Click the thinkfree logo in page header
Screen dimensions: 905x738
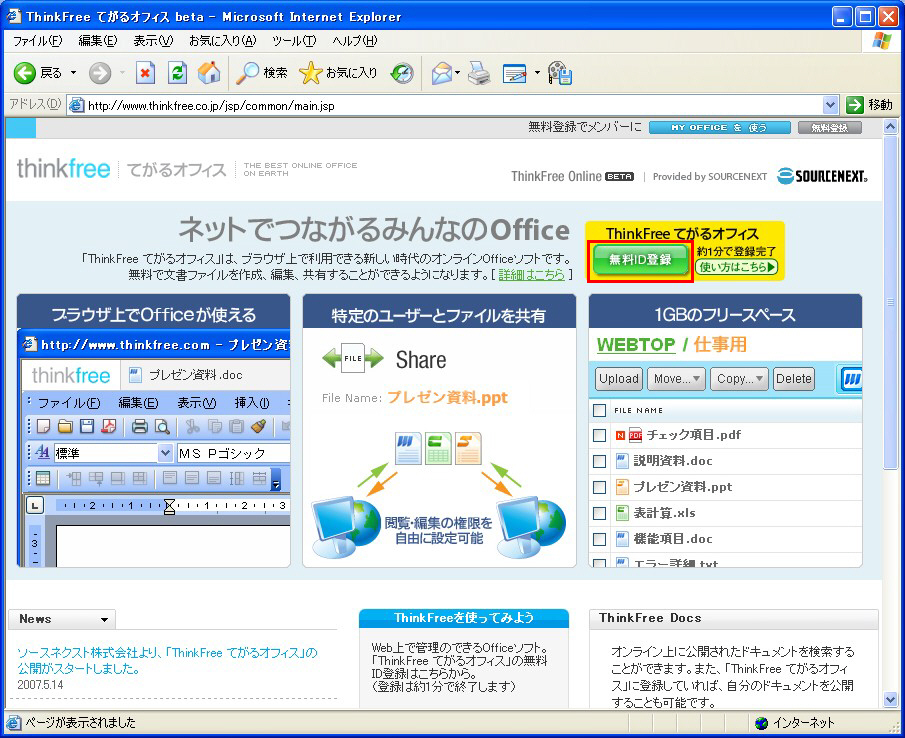(63, 168)
